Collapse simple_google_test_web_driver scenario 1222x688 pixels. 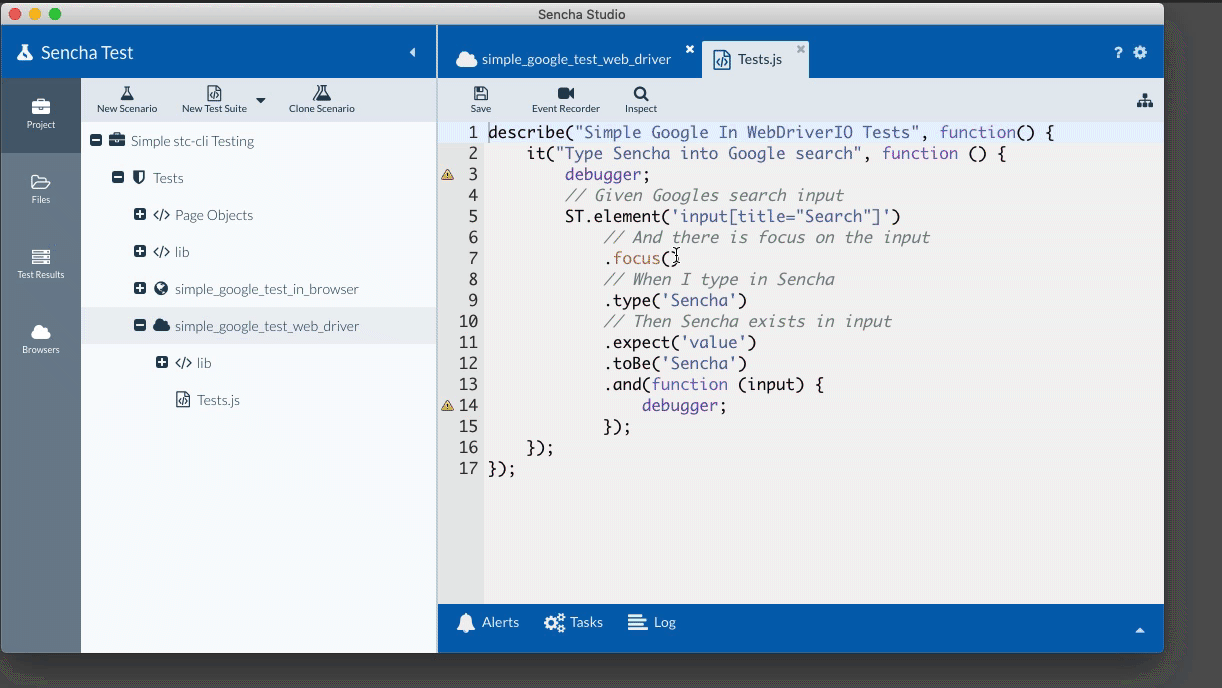[140, 326]
